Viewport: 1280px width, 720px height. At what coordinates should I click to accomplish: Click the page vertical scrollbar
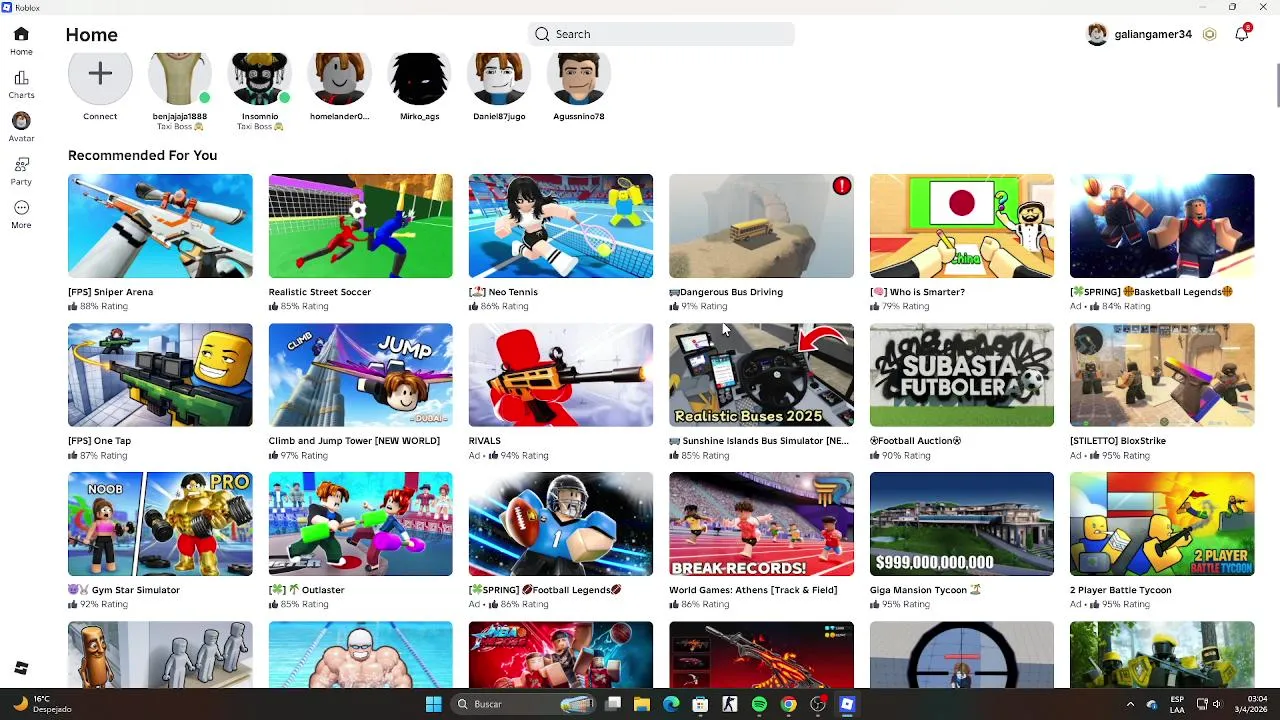[x=1277, y=84]
